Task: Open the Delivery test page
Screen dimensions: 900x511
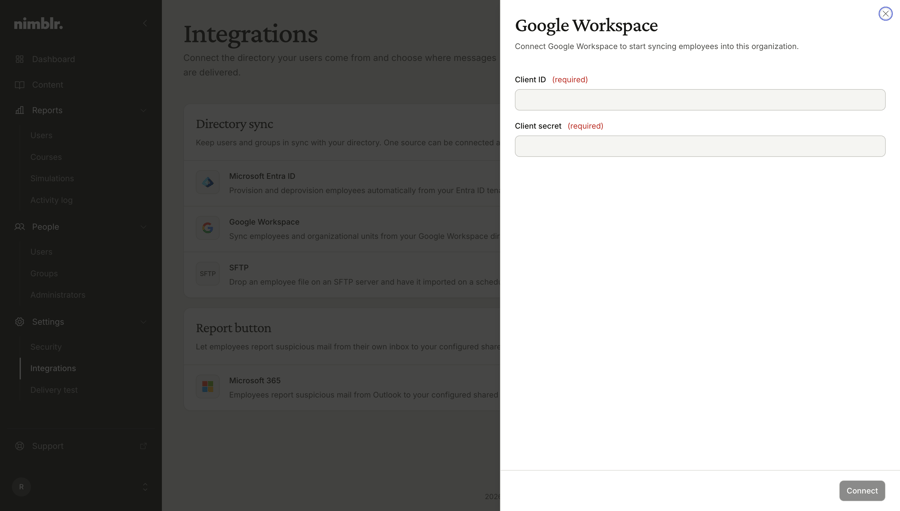Action: [54, 390]
